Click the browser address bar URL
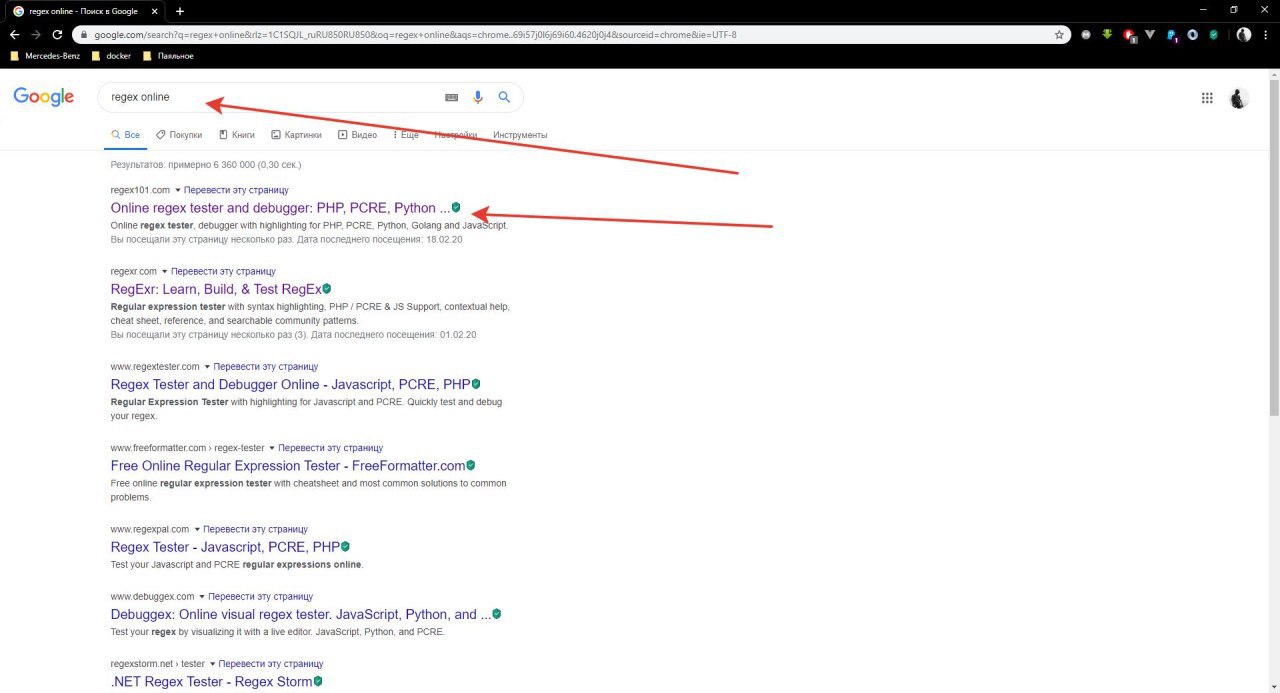This screenshot has height=693, width=1280. pos(415,34)
